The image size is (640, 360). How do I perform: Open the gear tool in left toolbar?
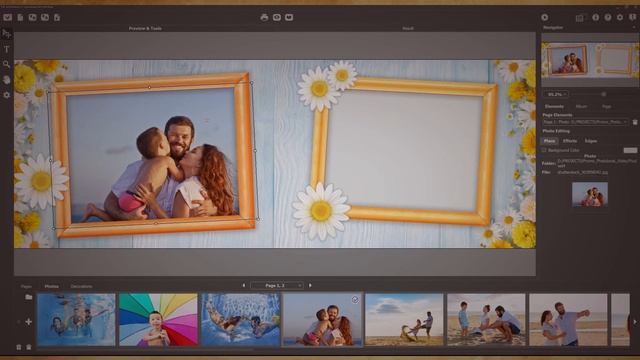[x=7, y=95]
